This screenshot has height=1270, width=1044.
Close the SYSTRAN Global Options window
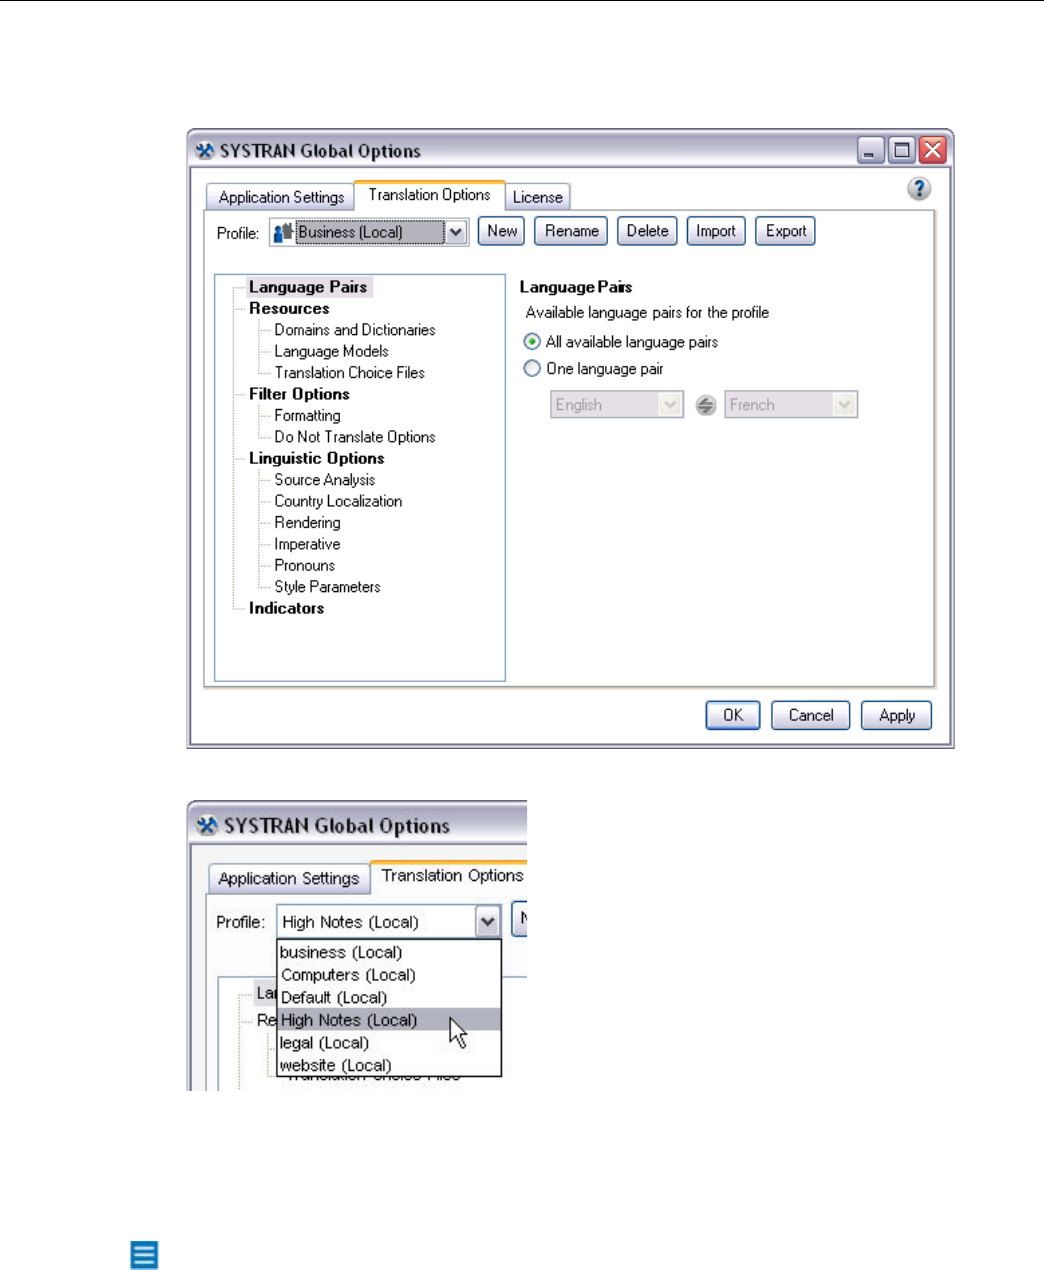pos(932,150)
